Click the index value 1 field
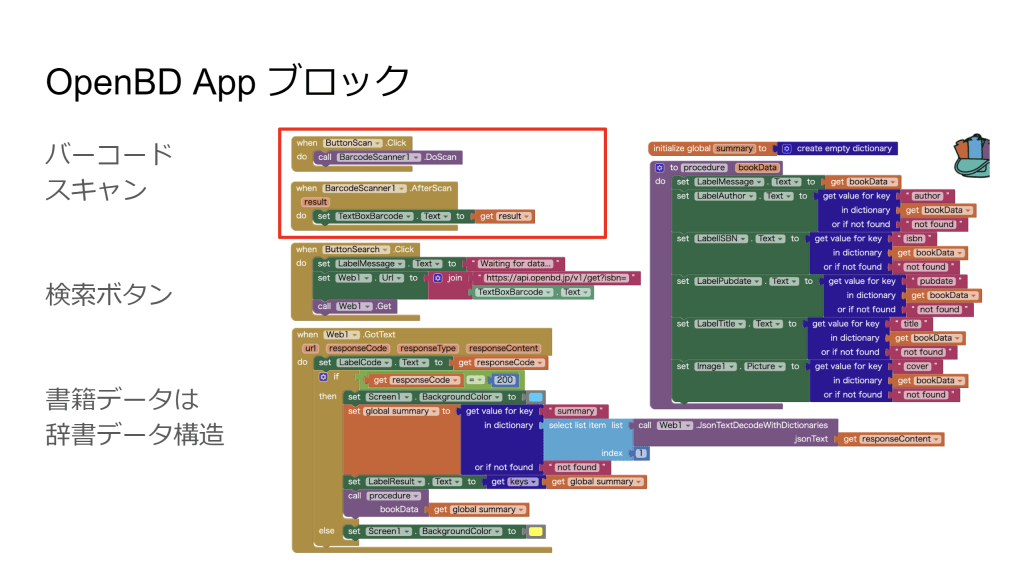 [x=640, y=453]
